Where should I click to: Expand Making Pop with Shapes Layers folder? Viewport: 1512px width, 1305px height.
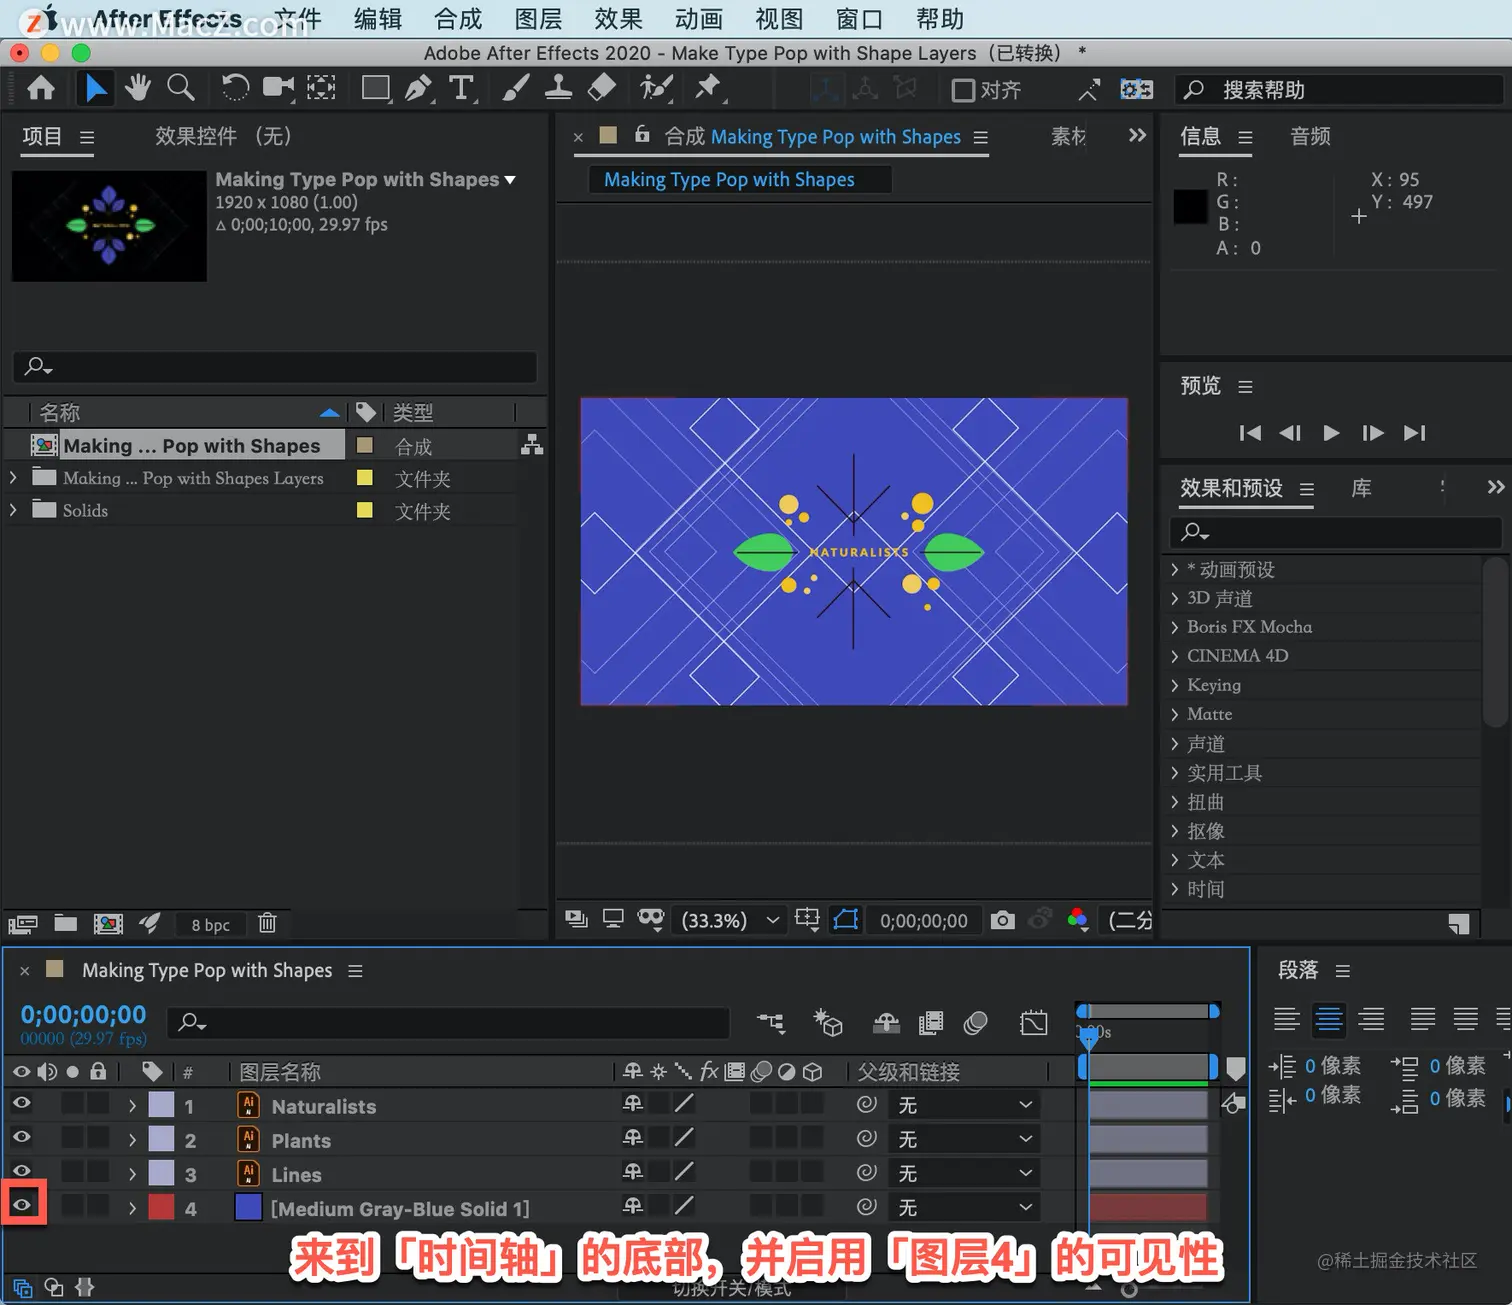click(13, 478)
